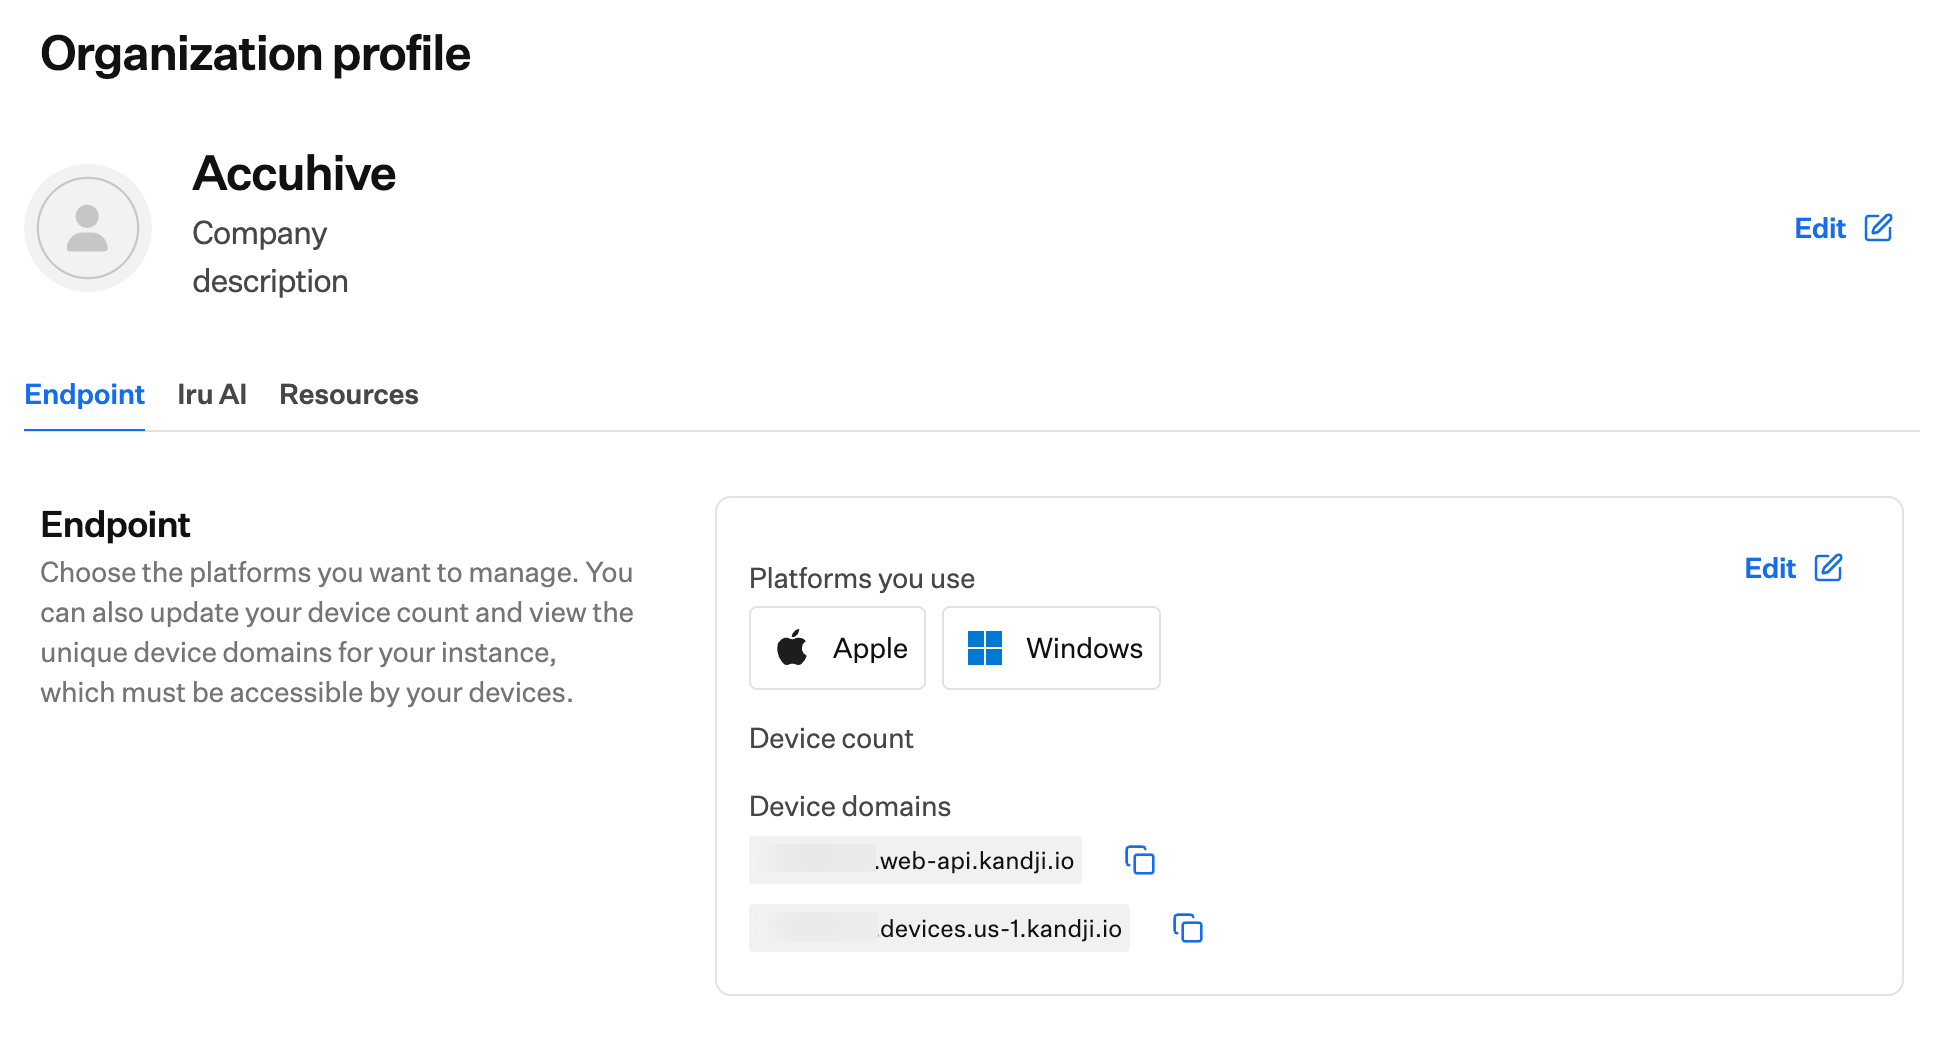Image resolution: width=1942 pixels, height=1046 pixels.
Task: Switch to the Iru AI tab
Action: click(x=211, y=394)
